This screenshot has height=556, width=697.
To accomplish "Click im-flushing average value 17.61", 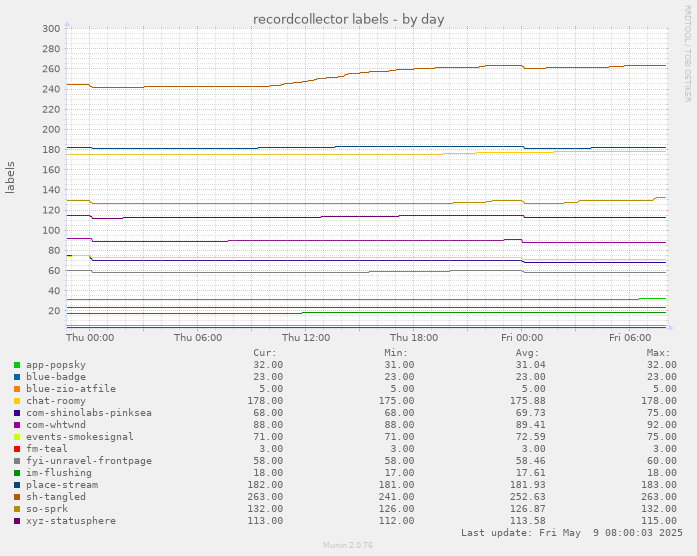I will point(531,473).
